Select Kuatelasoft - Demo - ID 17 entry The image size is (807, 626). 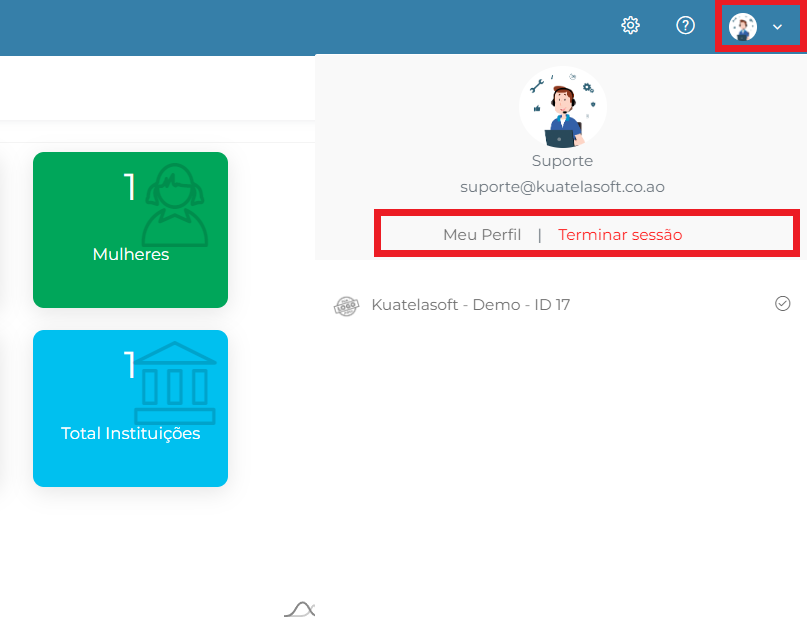(x=562, y=305)
